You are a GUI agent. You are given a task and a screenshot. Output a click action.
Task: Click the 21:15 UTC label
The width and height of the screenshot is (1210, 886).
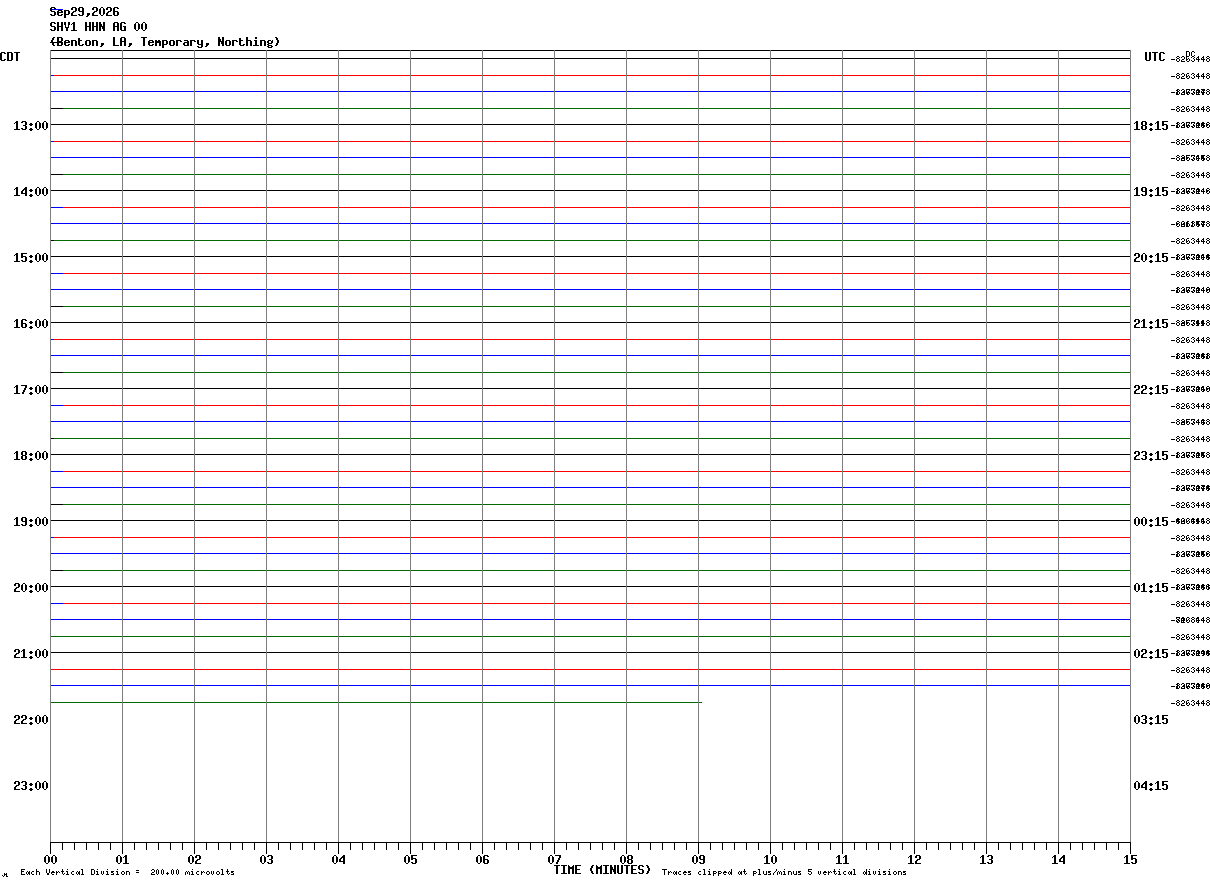(1150, 323)
